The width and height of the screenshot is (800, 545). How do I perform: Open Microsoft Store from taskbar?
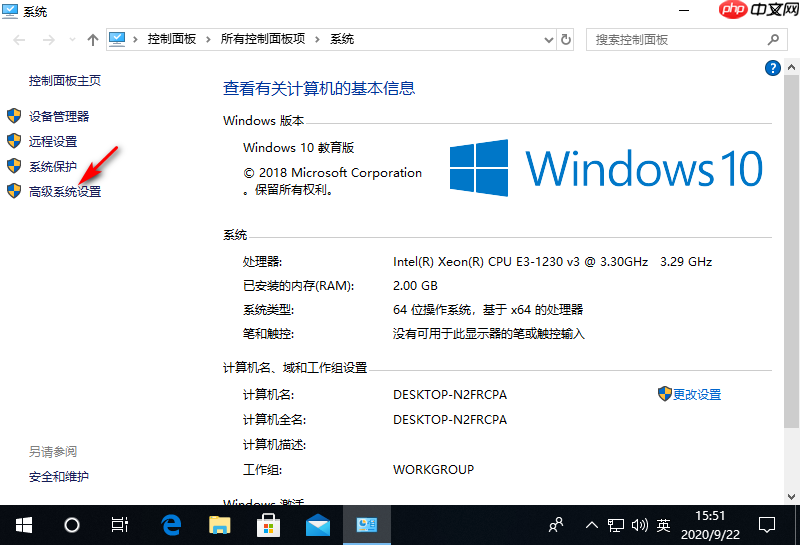click(x=268, y=525)
